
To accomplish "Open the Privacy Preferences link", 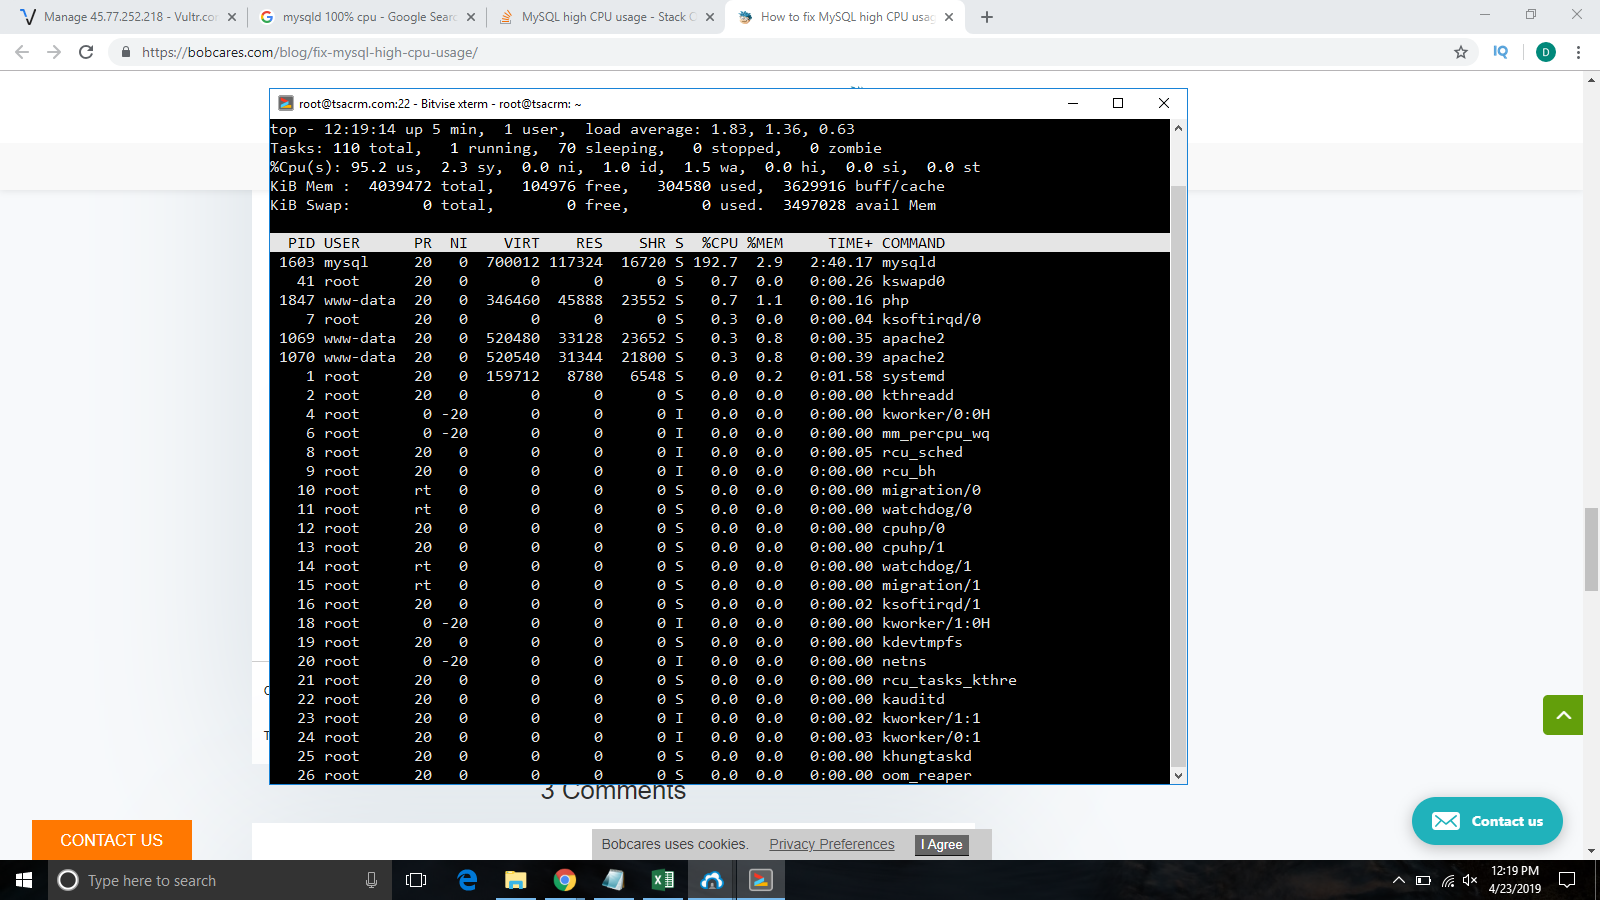I will pyautogui.click(x=831, y=844).
